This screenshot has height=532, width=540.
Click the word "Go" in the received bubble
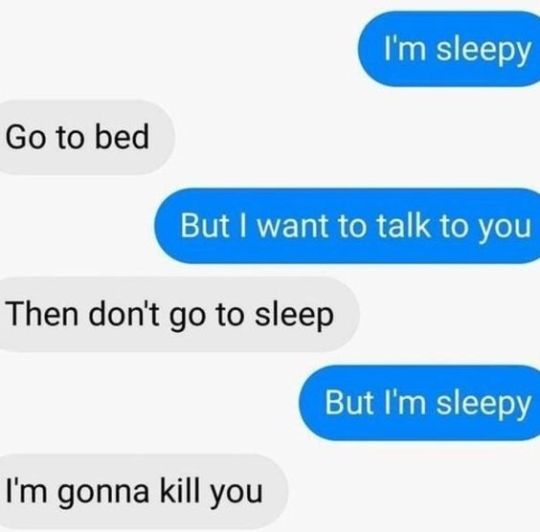click(x=25, y=137)
